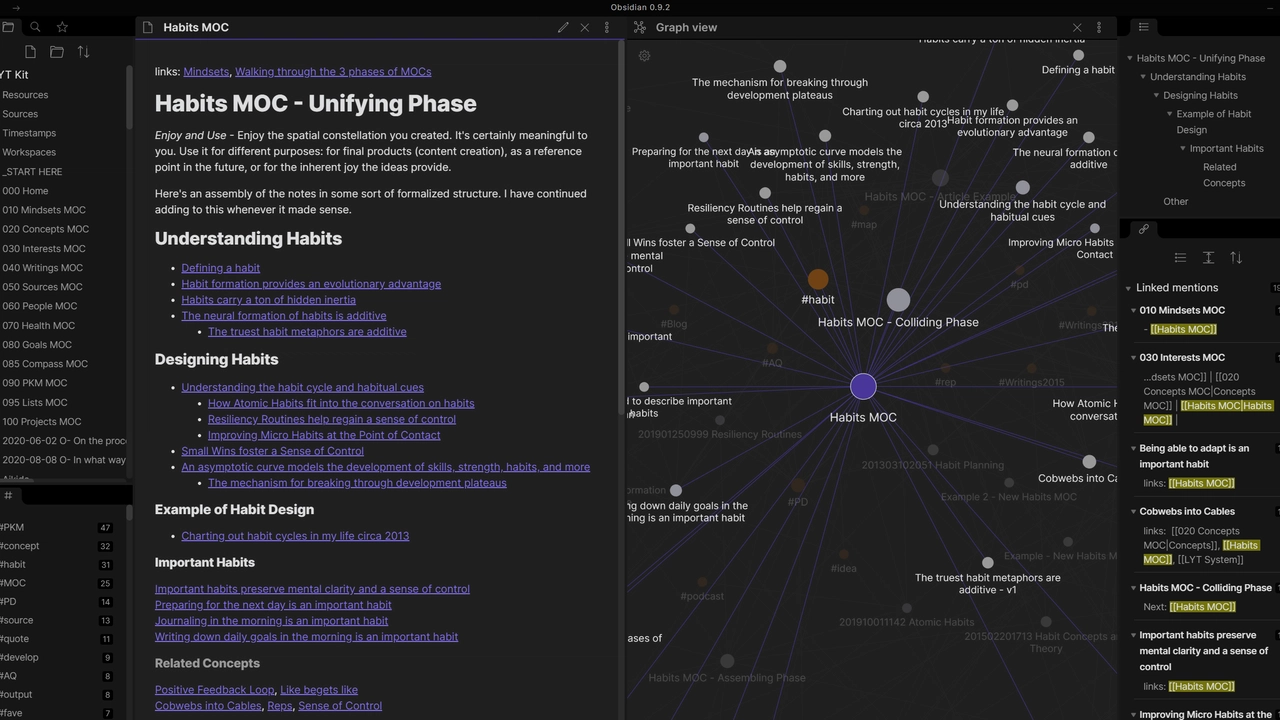1280x720 pixels.
Task: Toggle collapse results in backlinks pane
Action: click(1180, 258)
